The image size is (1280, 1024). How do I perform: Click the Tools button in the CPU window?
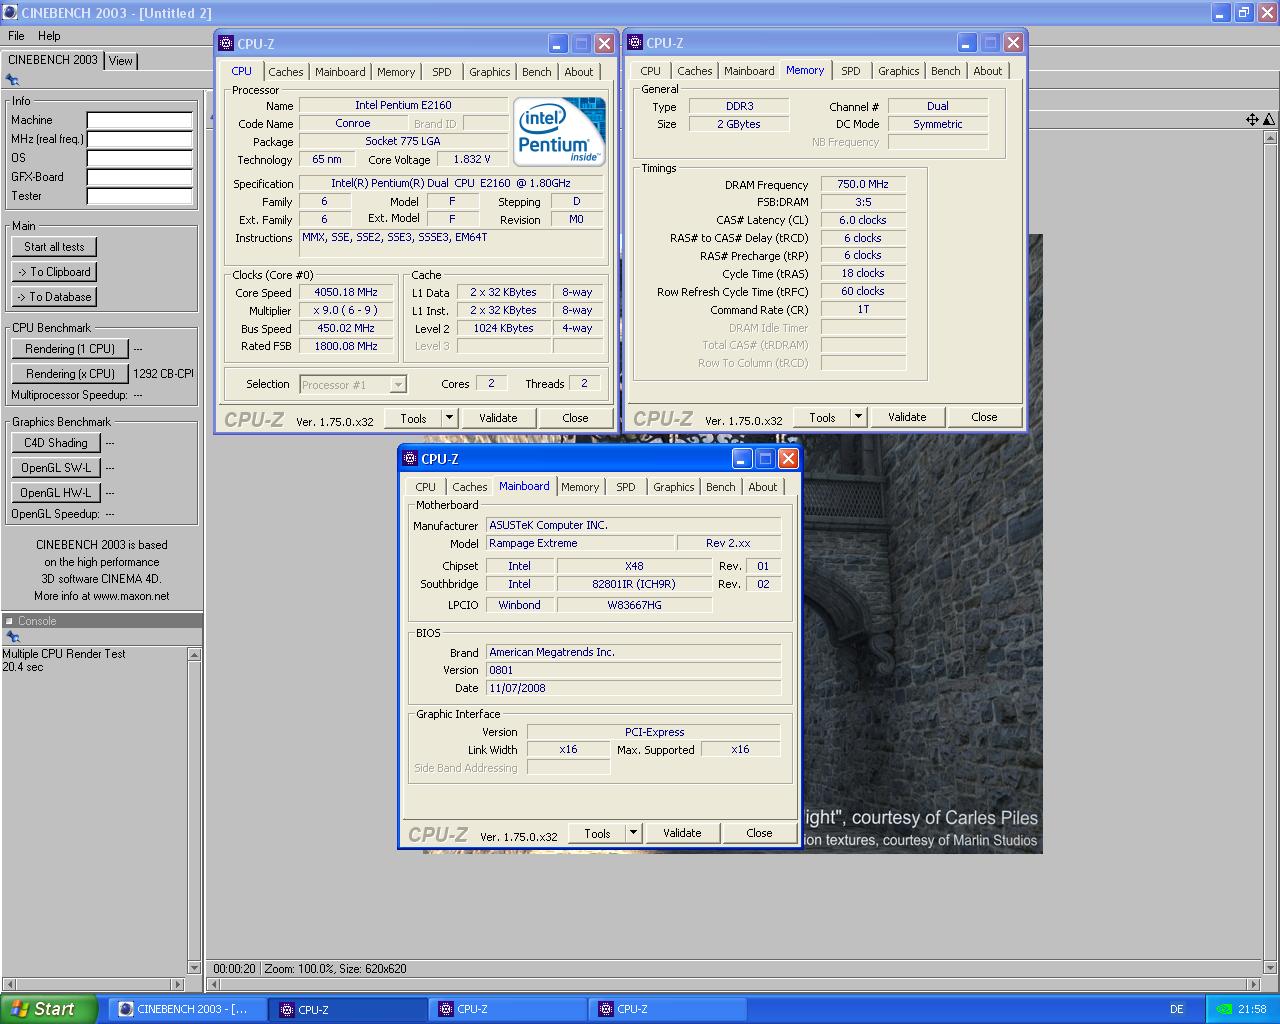(x=413, y=418)
